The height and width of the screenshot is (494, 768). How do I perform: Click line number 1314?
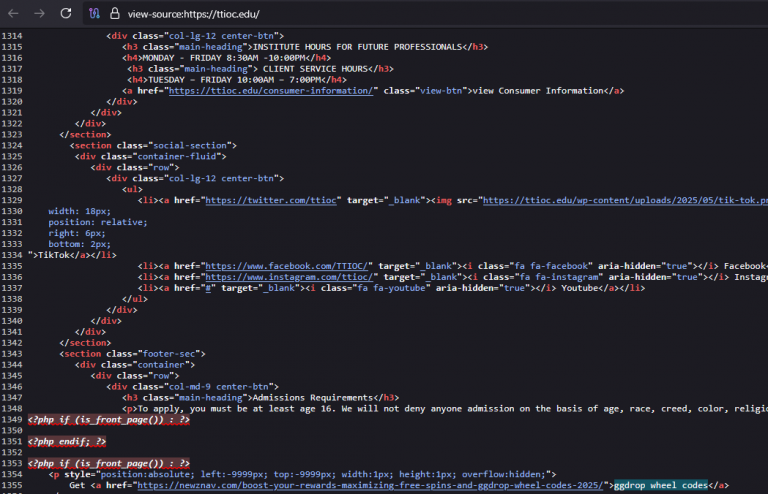coord(12,36)
